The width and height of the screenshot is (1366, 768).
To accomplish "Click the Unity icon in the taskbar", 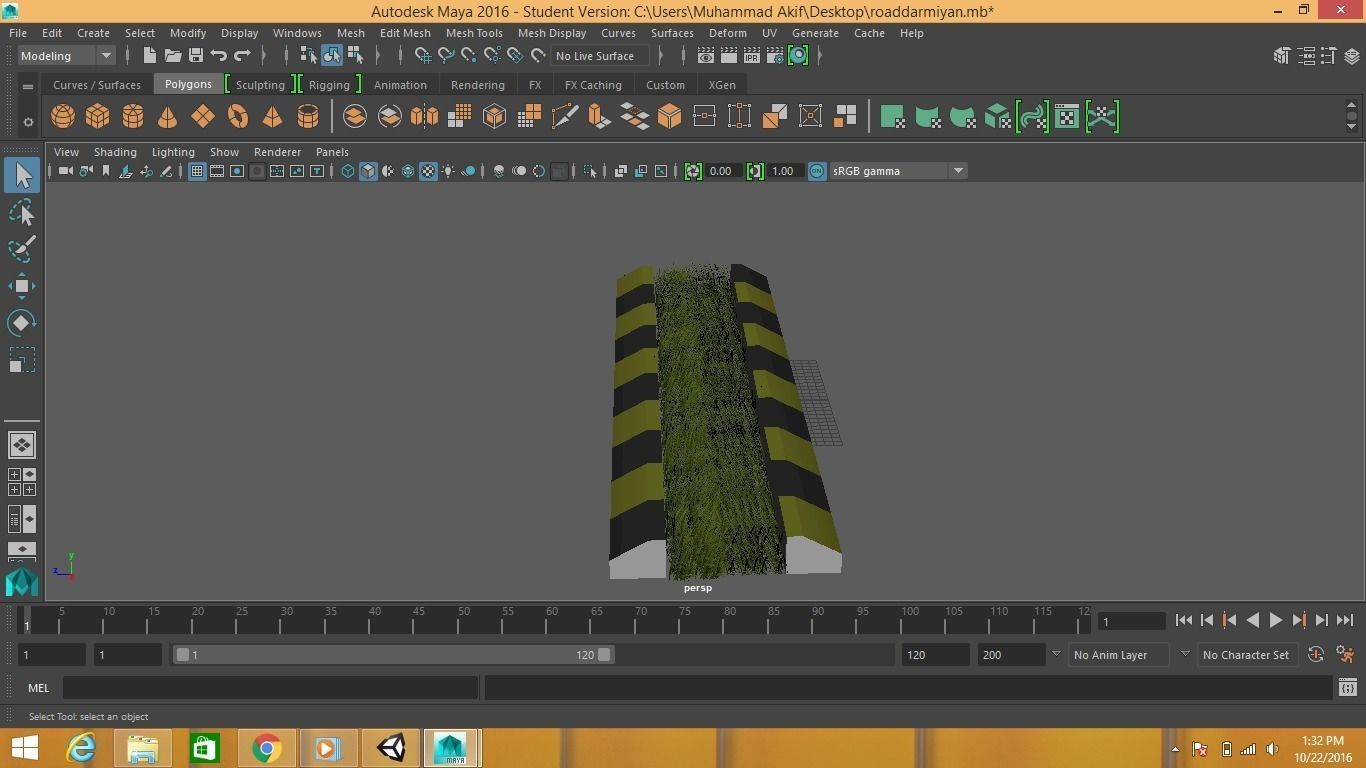I will coord(391,748).
